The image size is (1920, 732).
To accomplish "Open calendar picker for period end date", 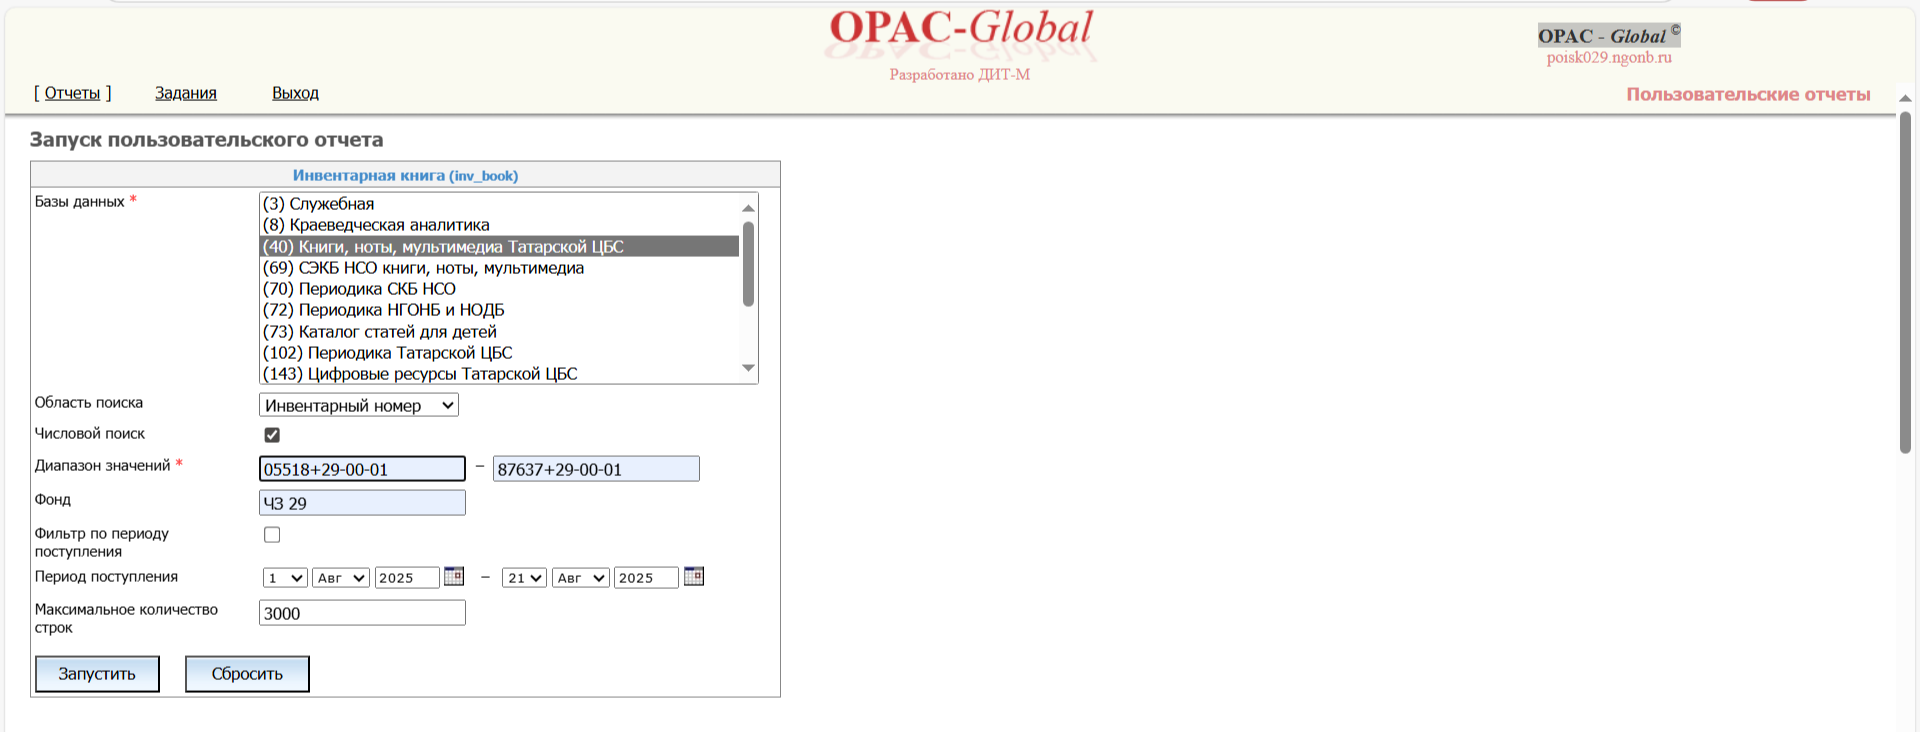I will 693,577.
